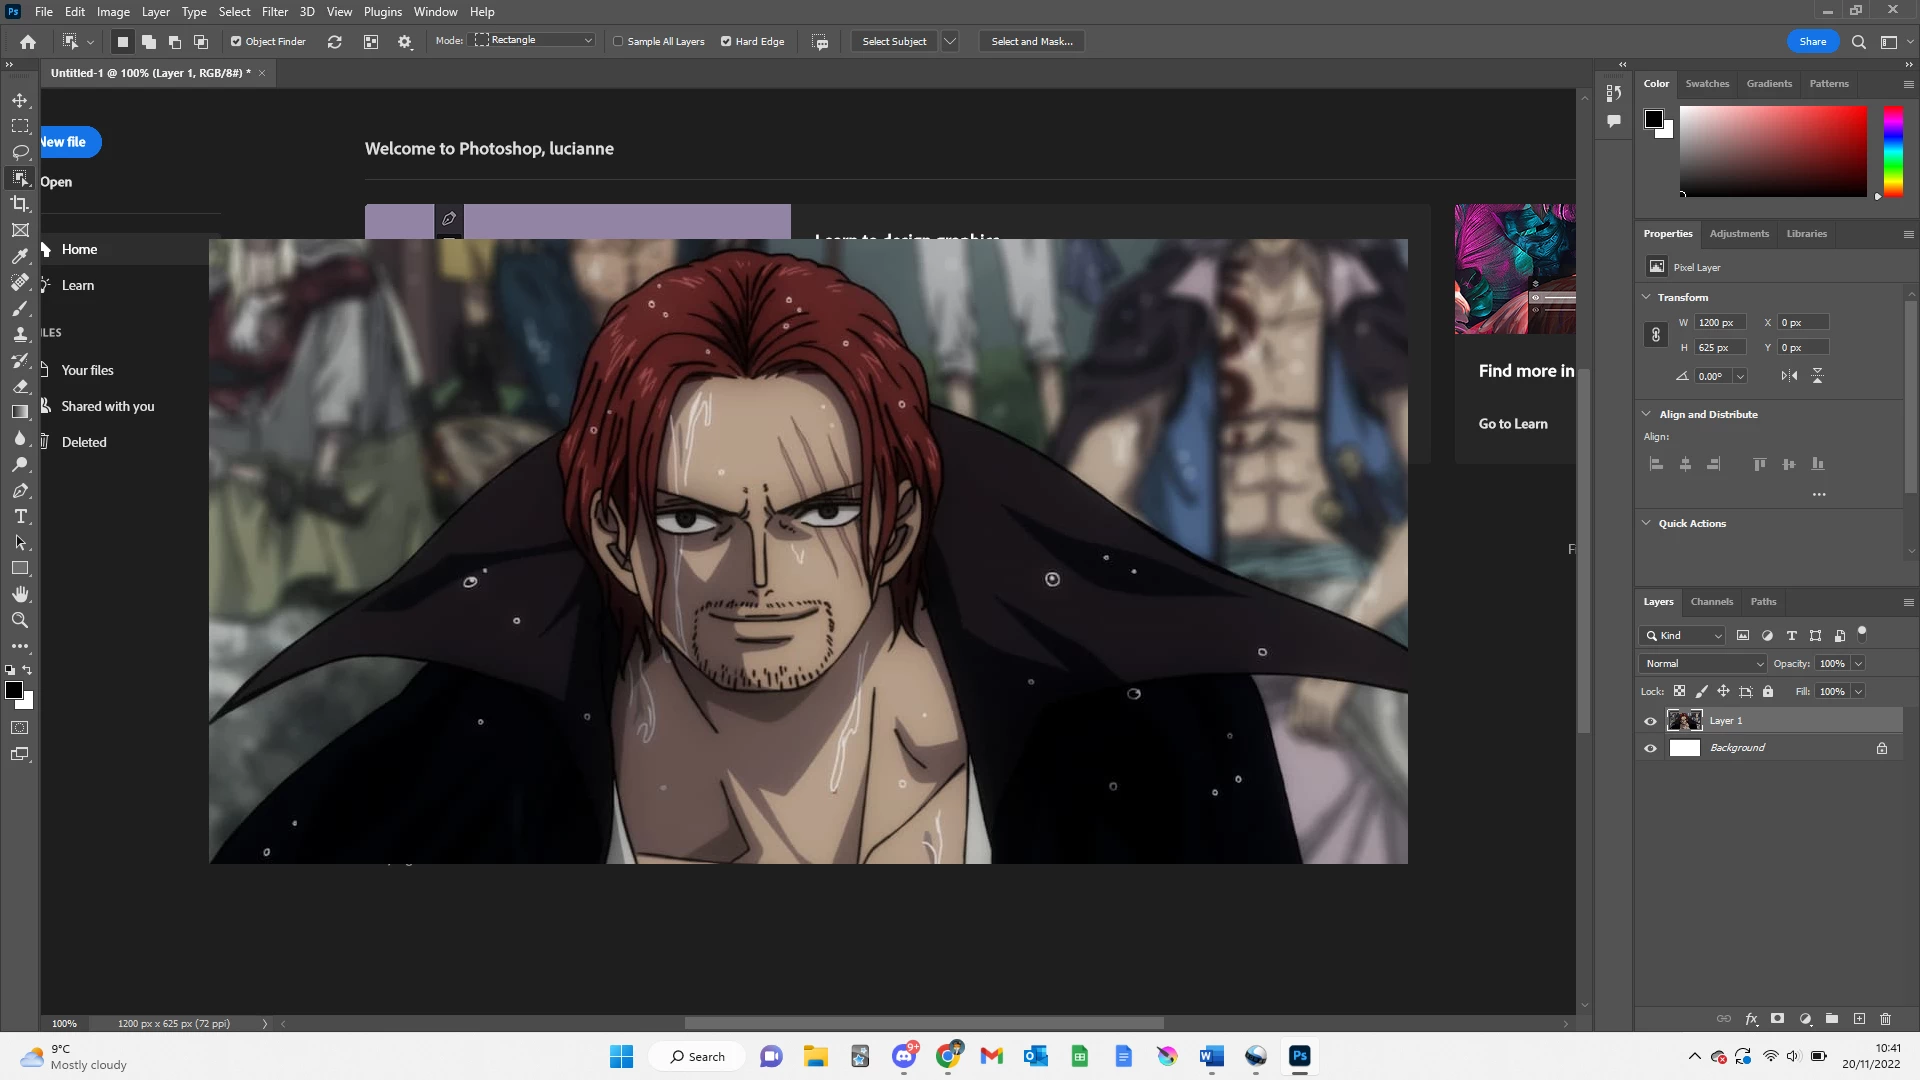
Task: Collapse the Quick Actions section
Action: tap(1647, 523)
